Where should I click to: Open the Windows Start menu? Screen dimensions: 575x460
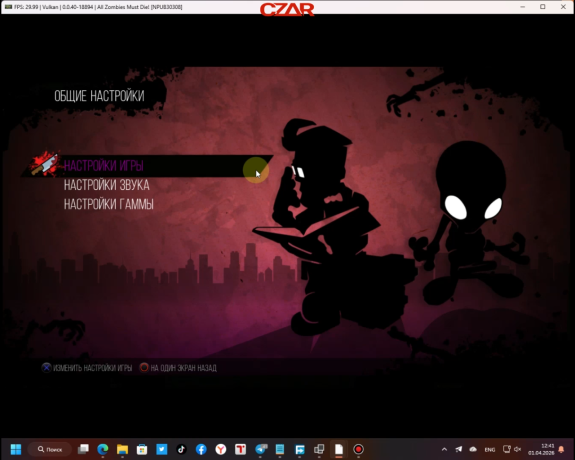click(16, 449)
